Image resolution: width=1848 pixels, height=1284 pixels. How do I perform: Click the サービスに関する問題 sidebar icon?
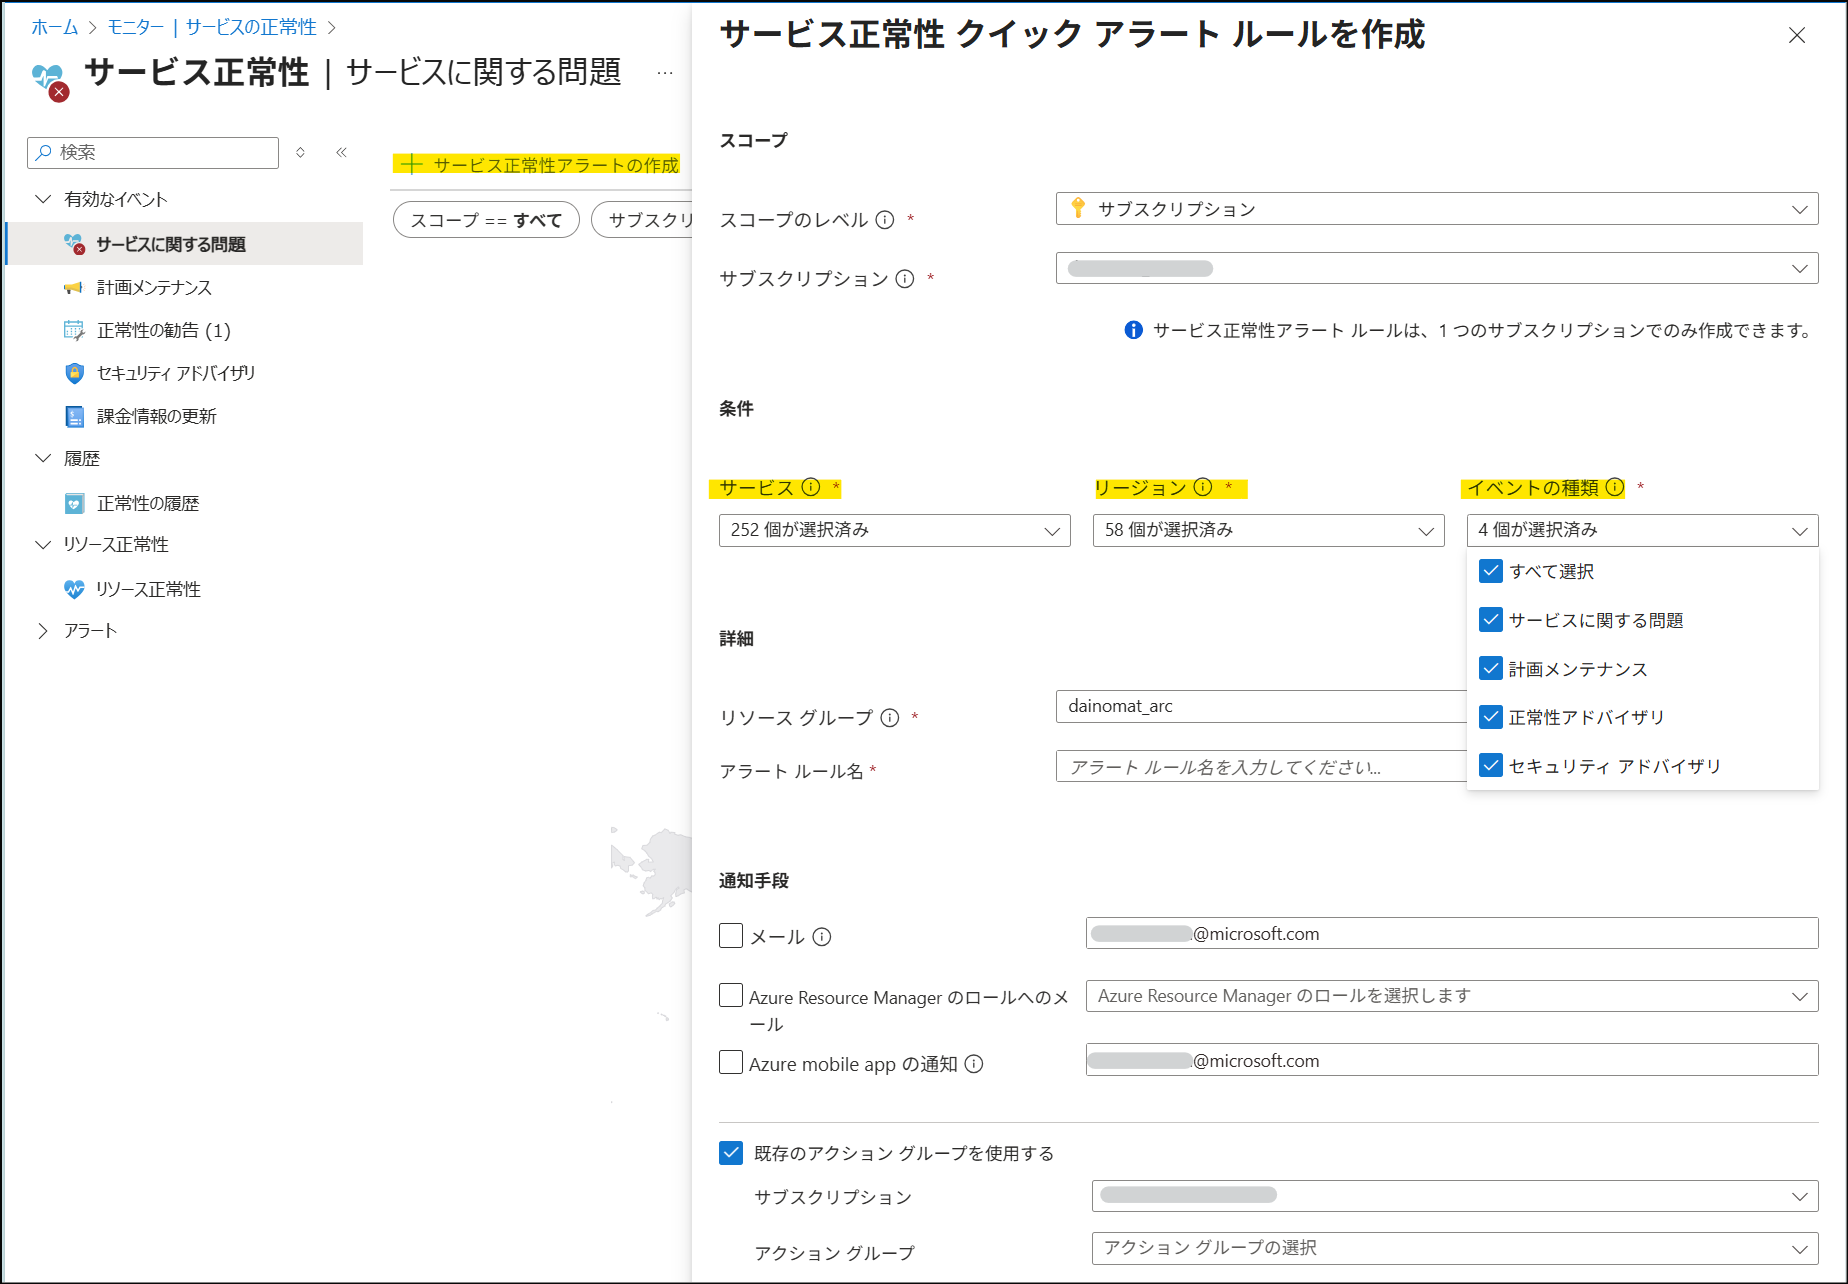click(74, 244)
